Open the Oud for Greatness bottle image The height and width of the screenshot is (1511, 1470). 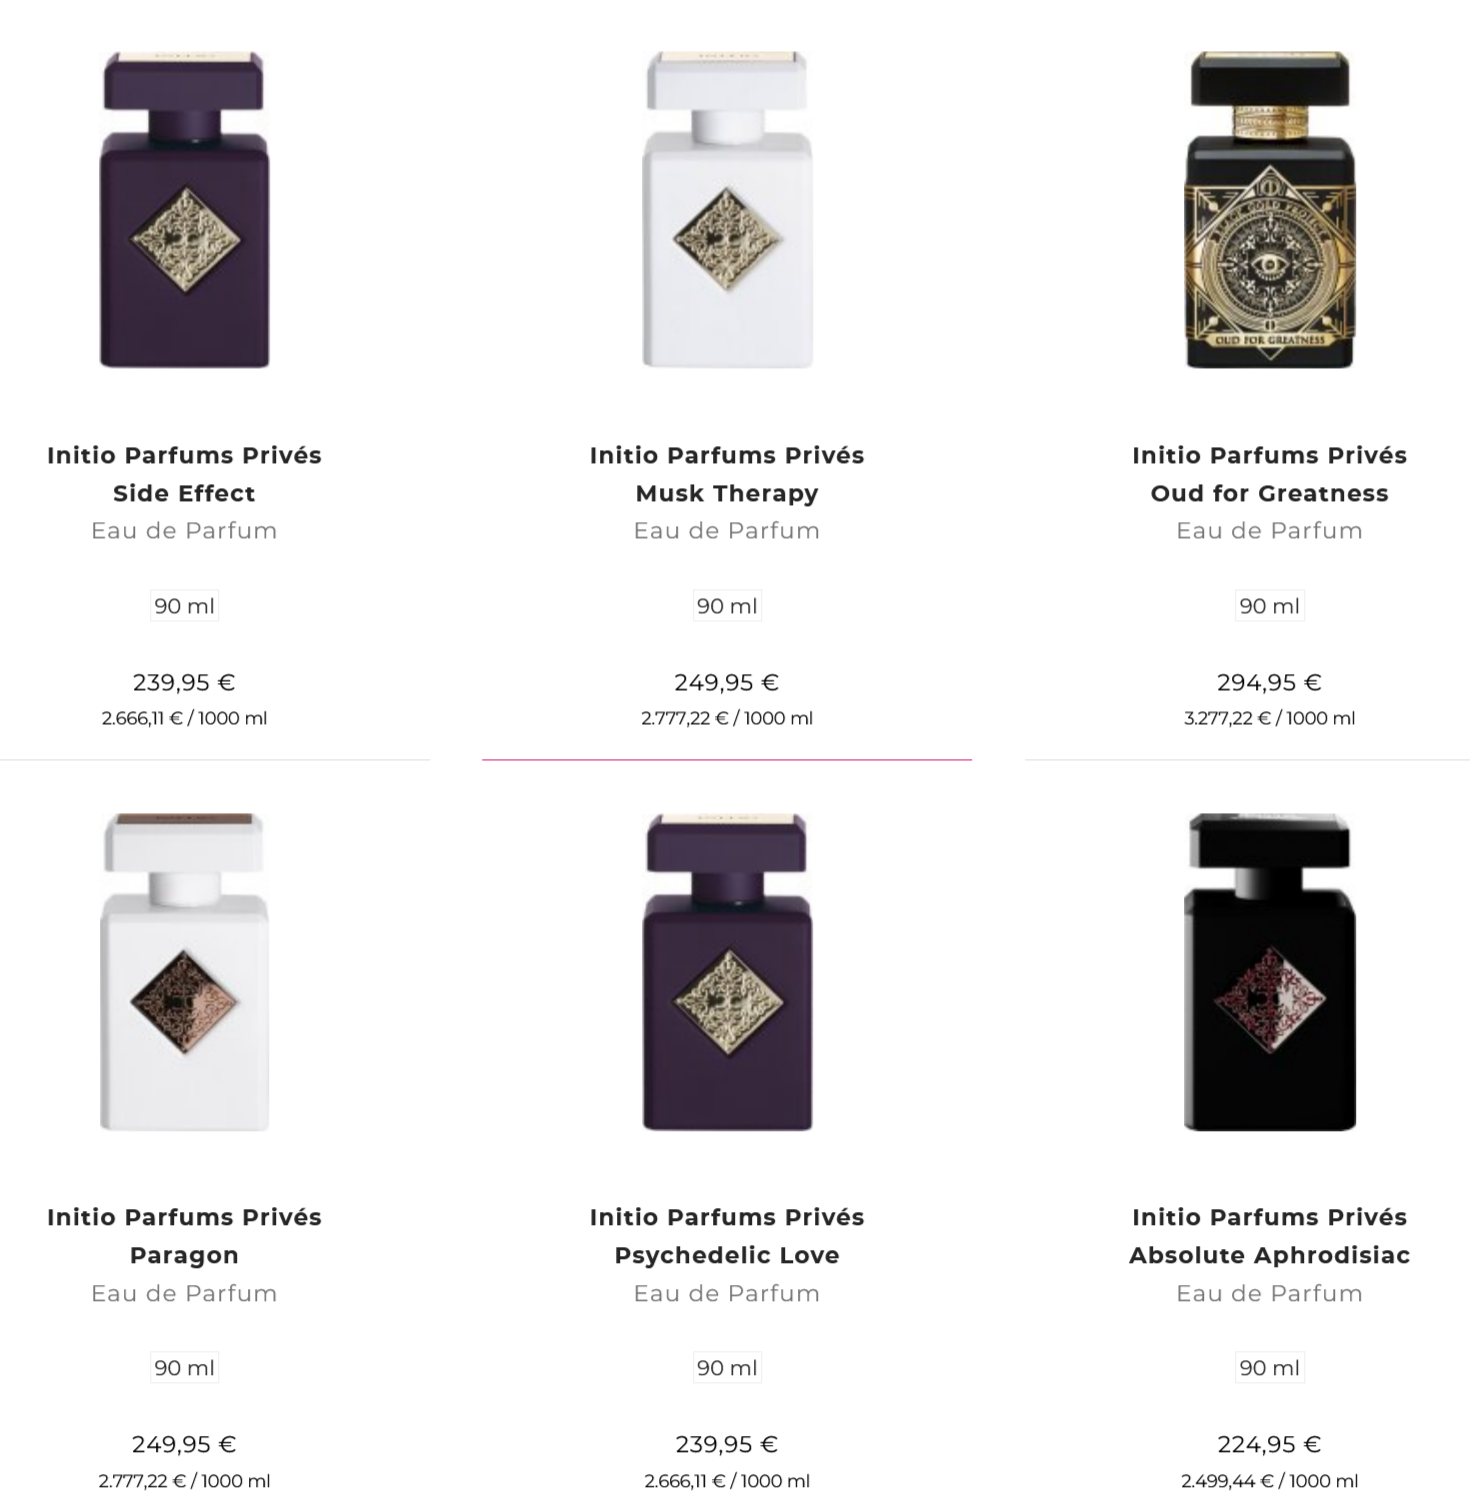pyautogui.click(x=1269, y=210)
